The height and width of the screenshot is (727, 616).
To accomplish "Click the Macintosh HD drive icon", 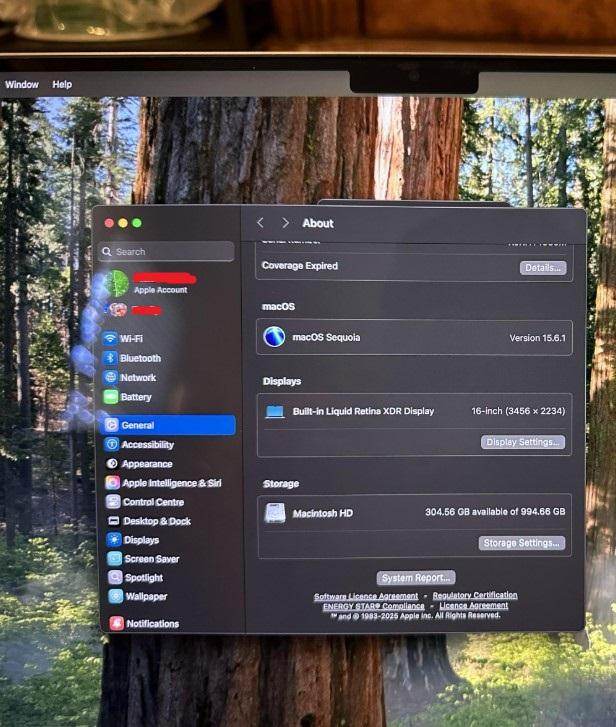I will pos(275,513).
